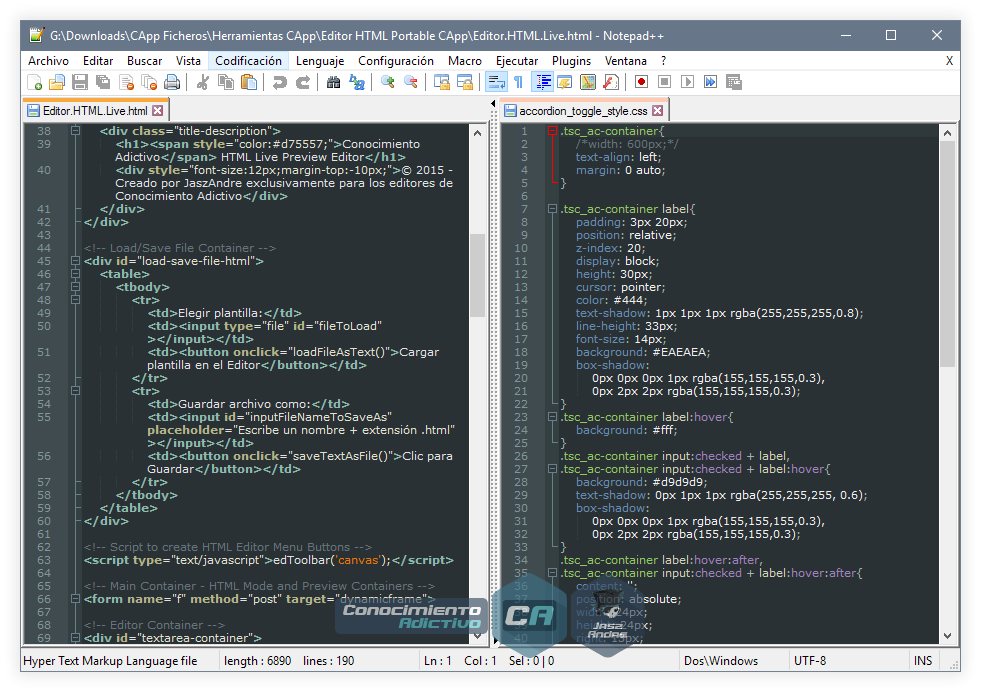
Task: Open the Codificación menu
Action: 248,60
